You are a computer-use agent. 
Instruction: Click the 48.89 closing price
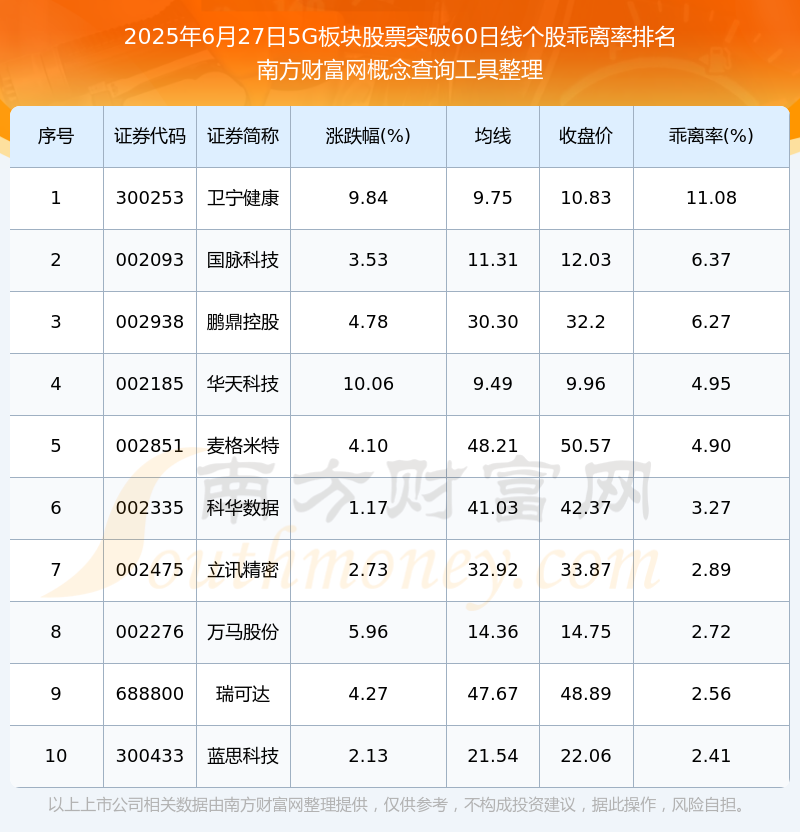586,694
